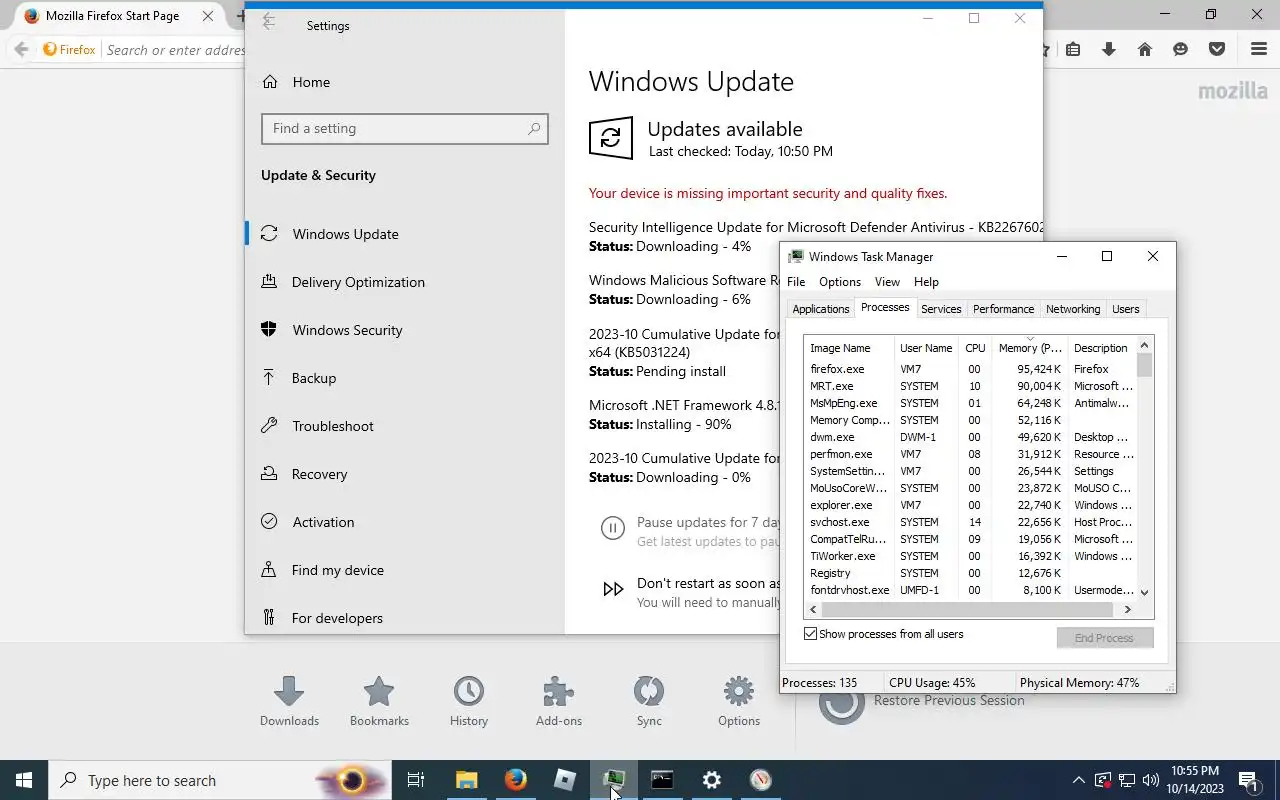Viewport: 1280px width, 800px height.
Task: Sort by User Name column header
Action: (926, 348)
